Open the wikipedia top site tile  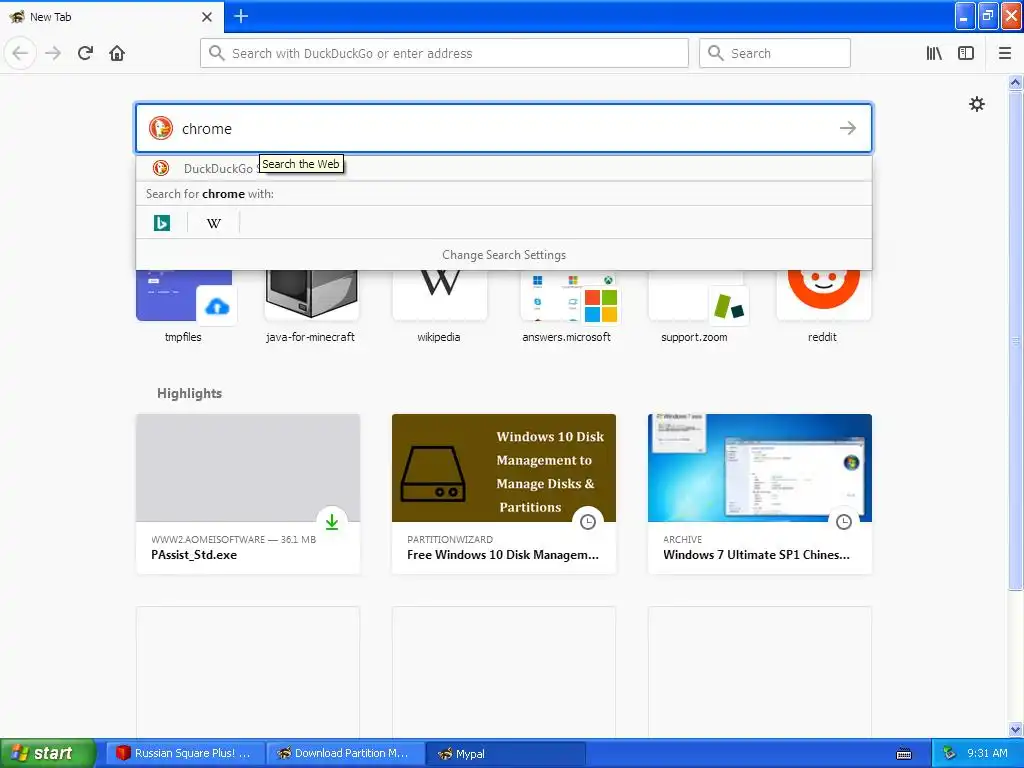tap(440, 306)
